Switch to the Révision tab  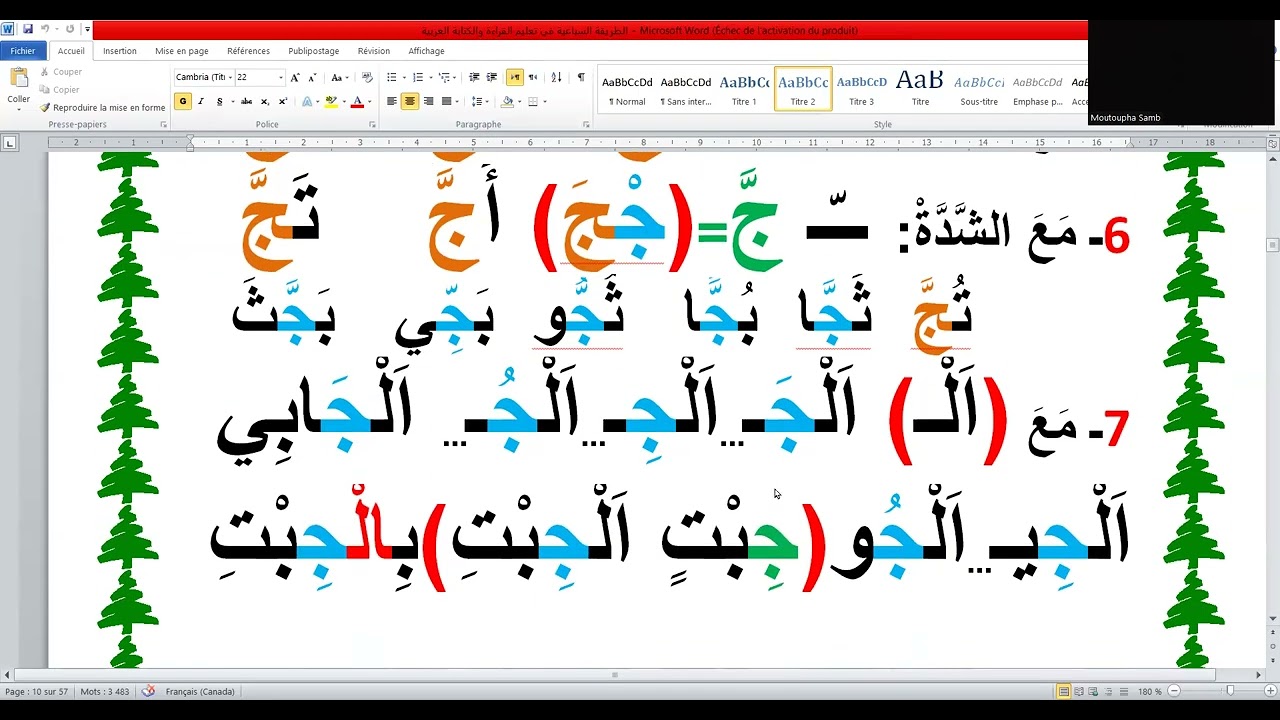(x=374, y=51)
